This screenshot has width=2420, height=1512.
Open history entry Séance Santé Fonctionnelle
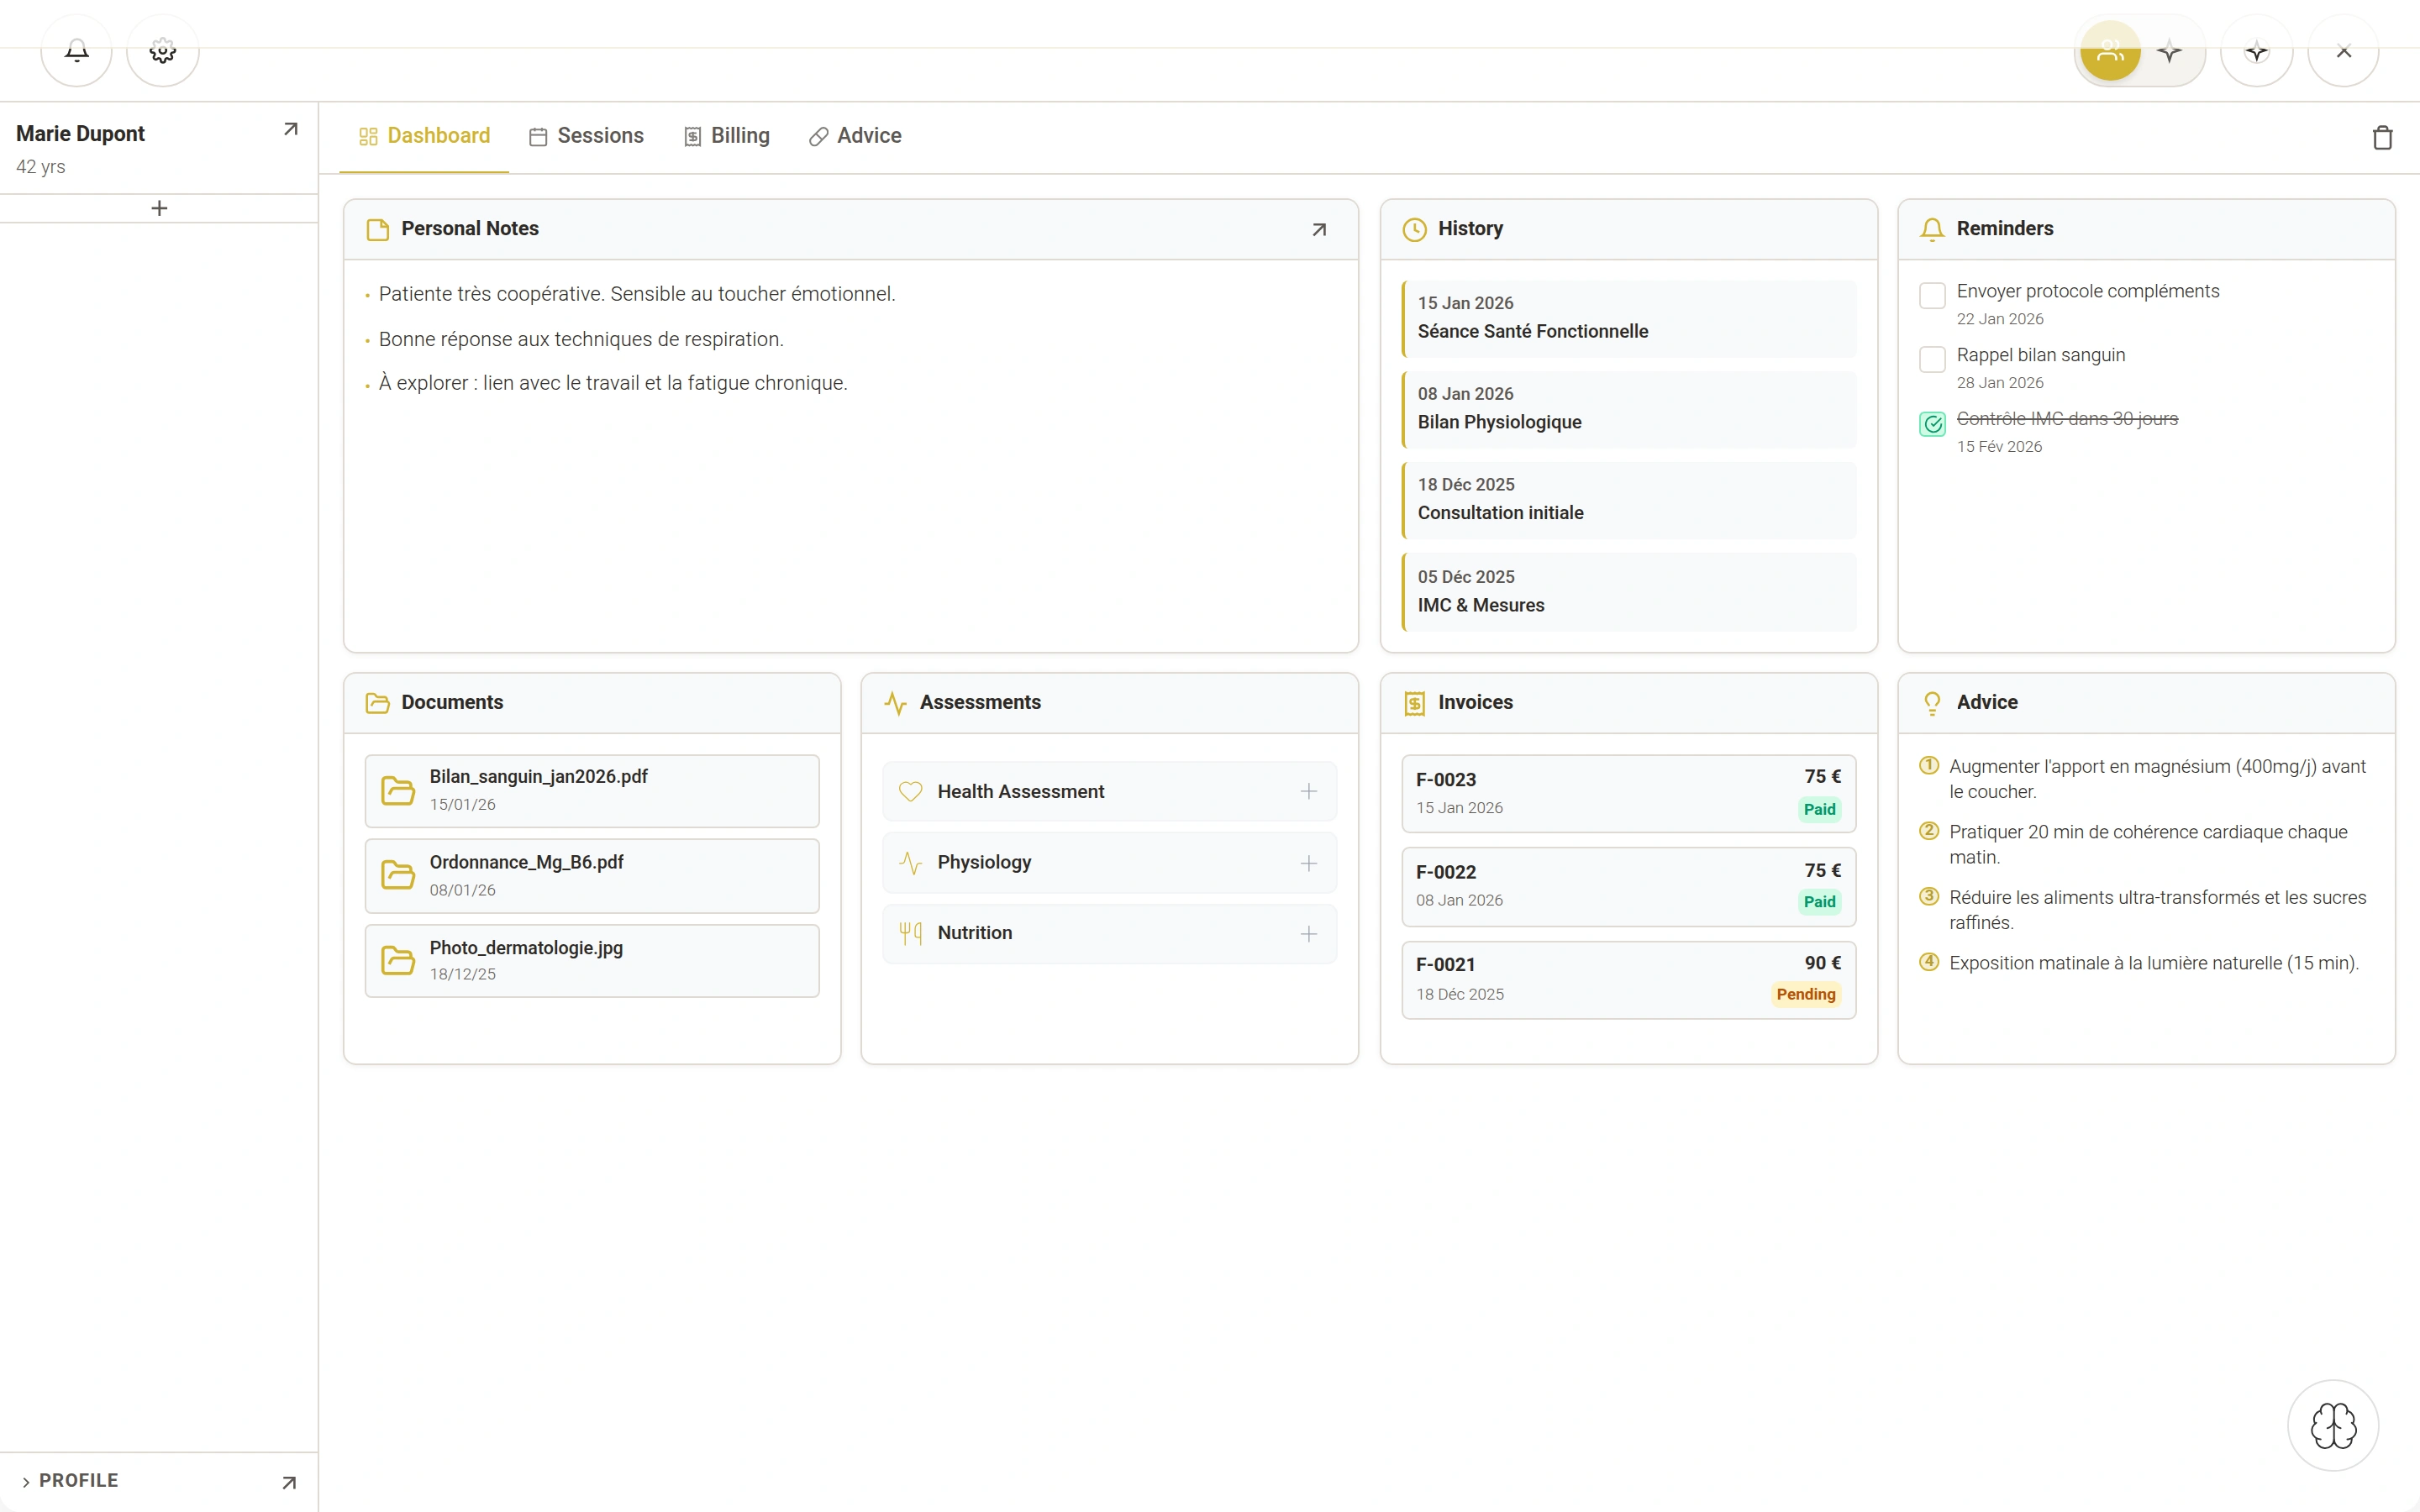[1629, 318]
